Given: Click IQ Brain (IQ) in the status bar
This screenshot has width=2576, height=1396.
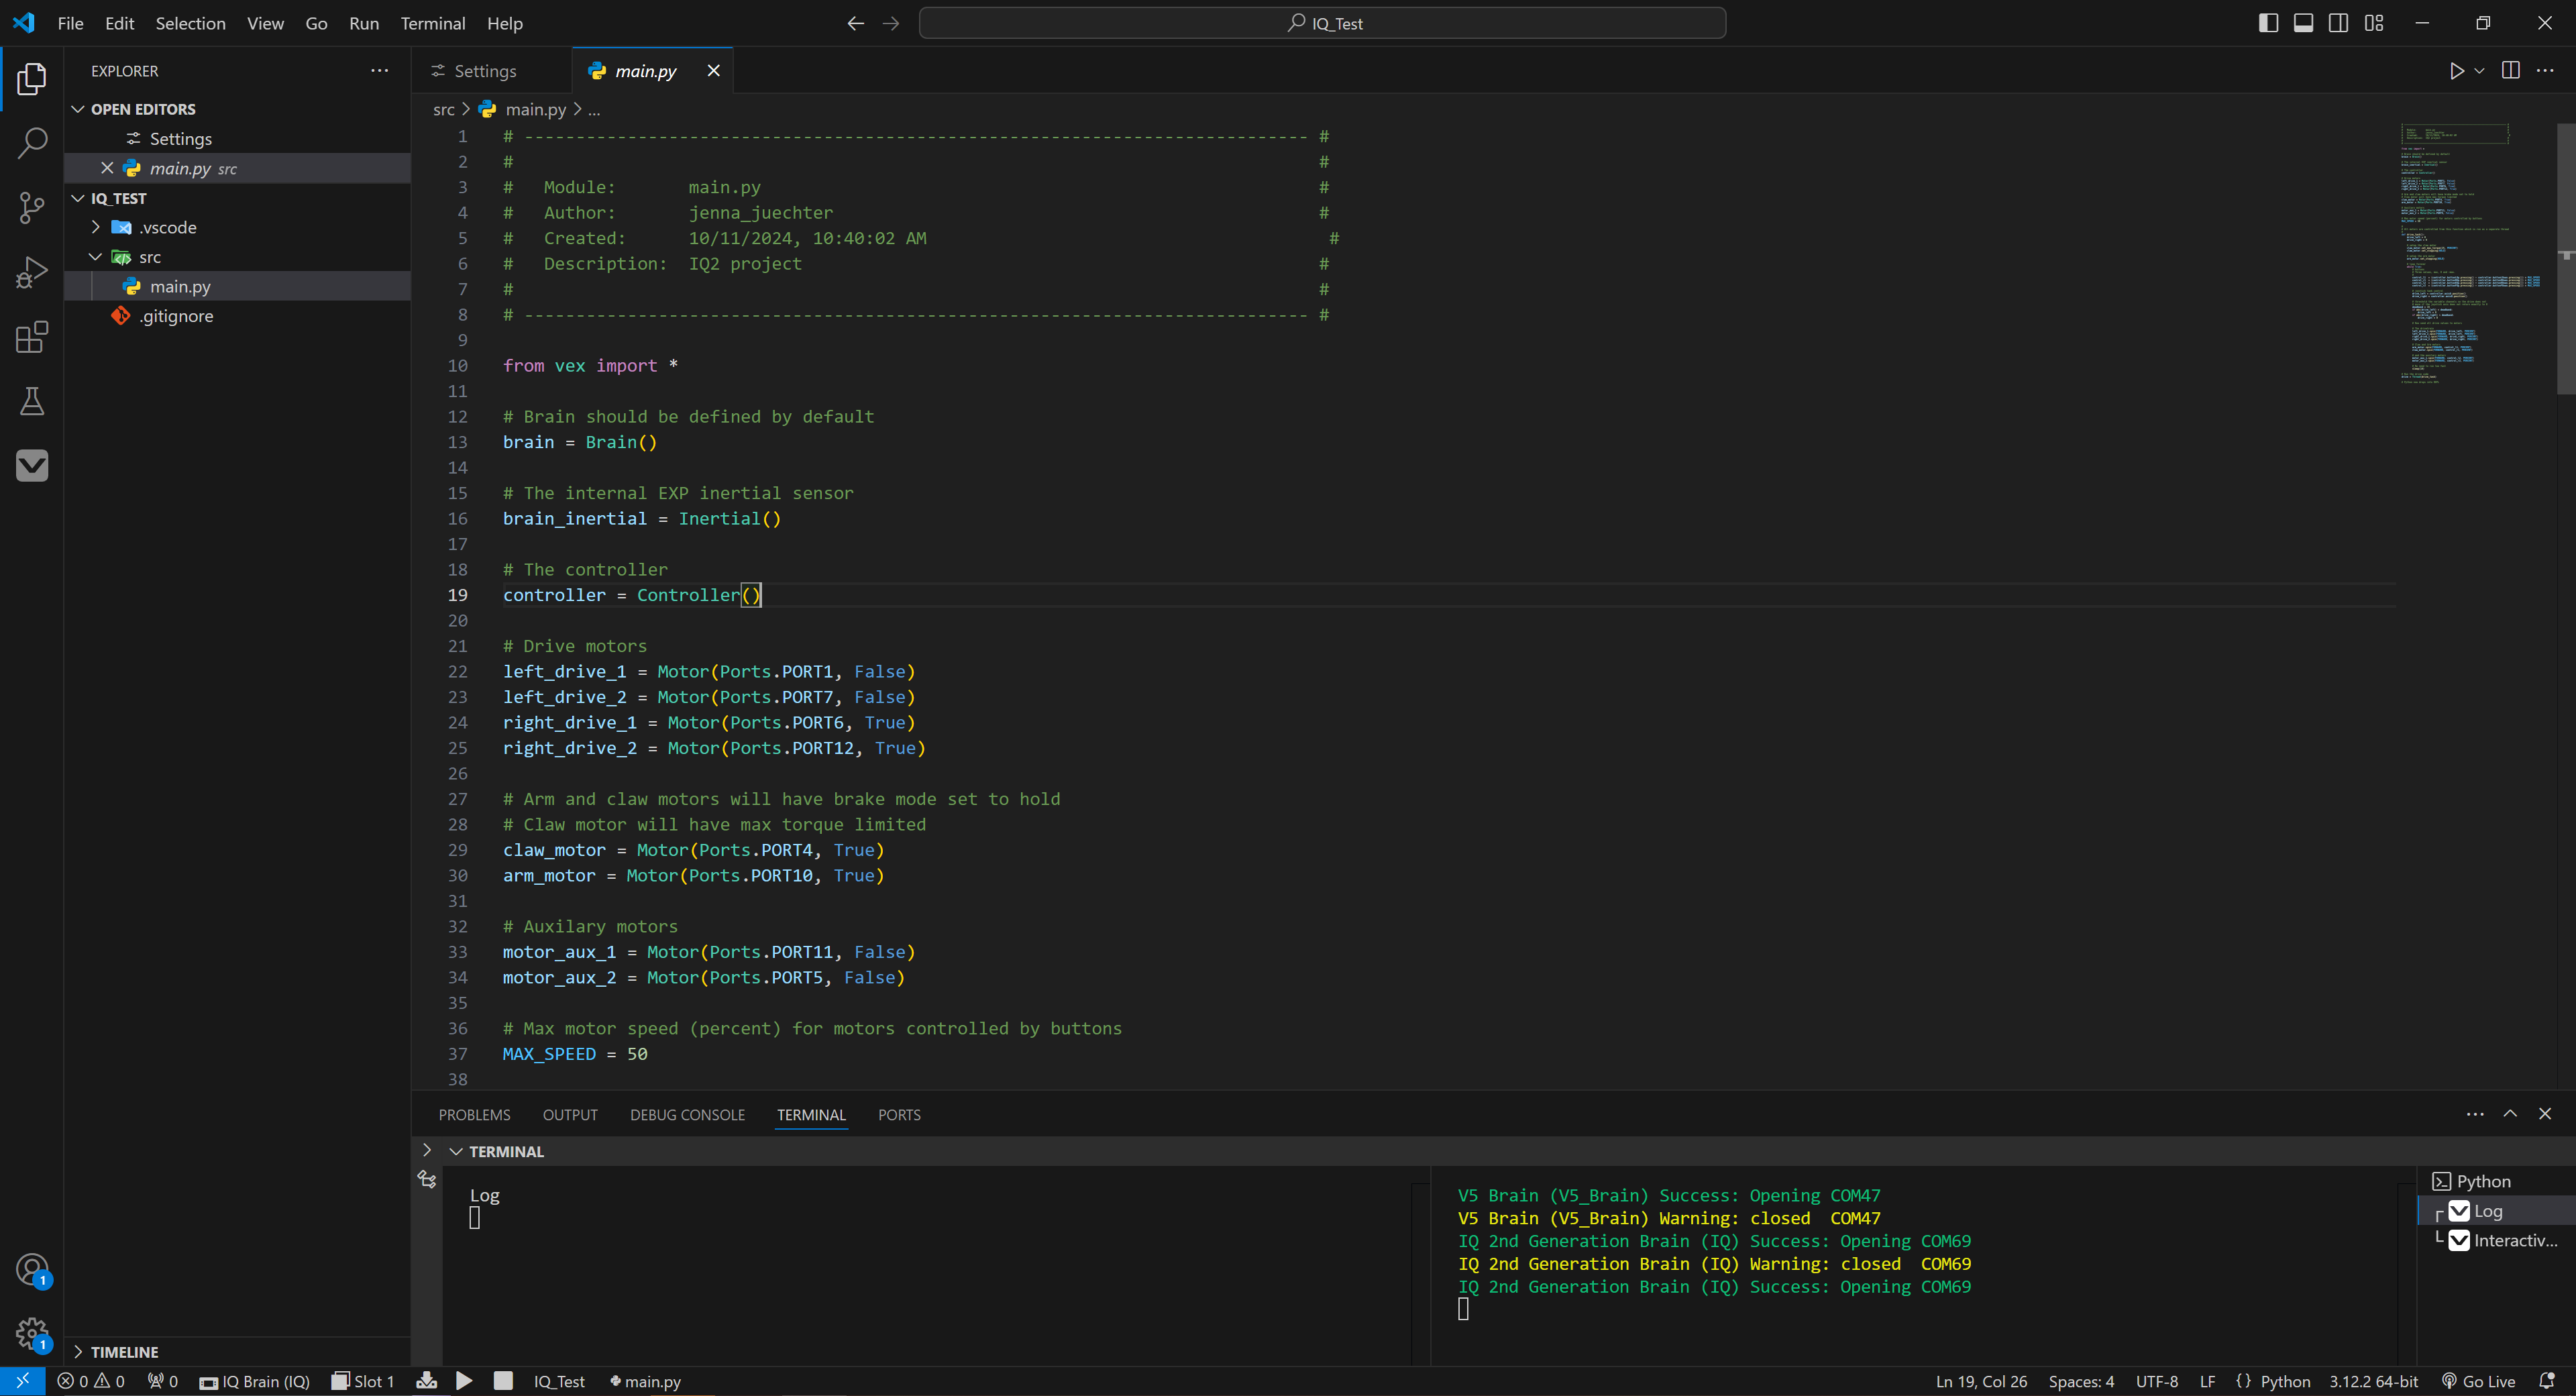Looking at the screenshot, I should (255, 1381).
